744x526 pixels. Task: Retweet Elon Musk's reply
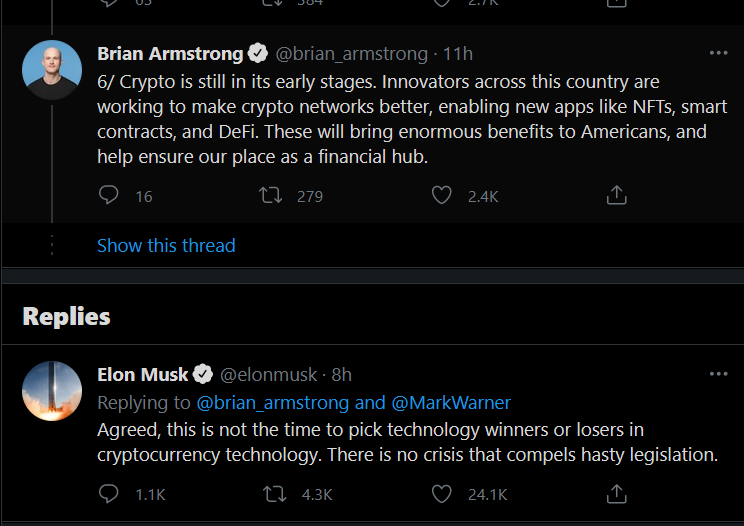tap(270, 494)
